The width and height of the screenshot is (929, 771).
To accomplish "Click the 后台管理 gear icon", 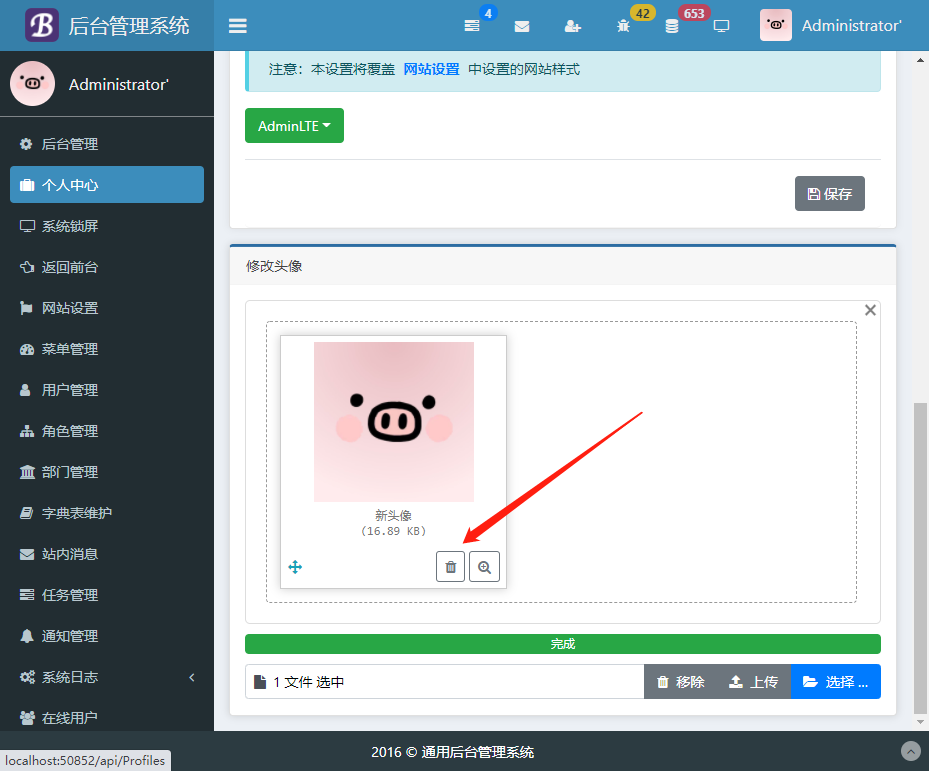I will pos(26,144).
